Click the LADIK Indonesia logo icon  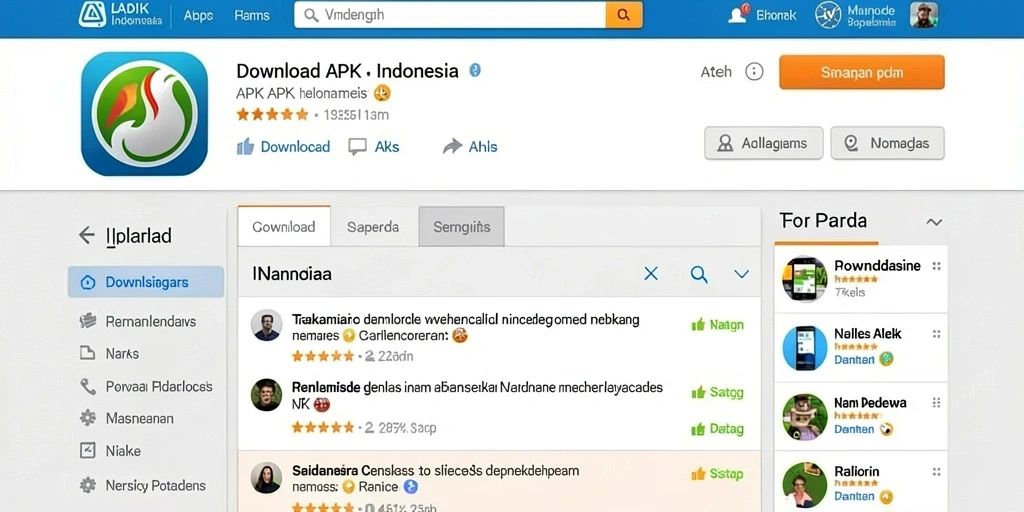click(91, 14)
